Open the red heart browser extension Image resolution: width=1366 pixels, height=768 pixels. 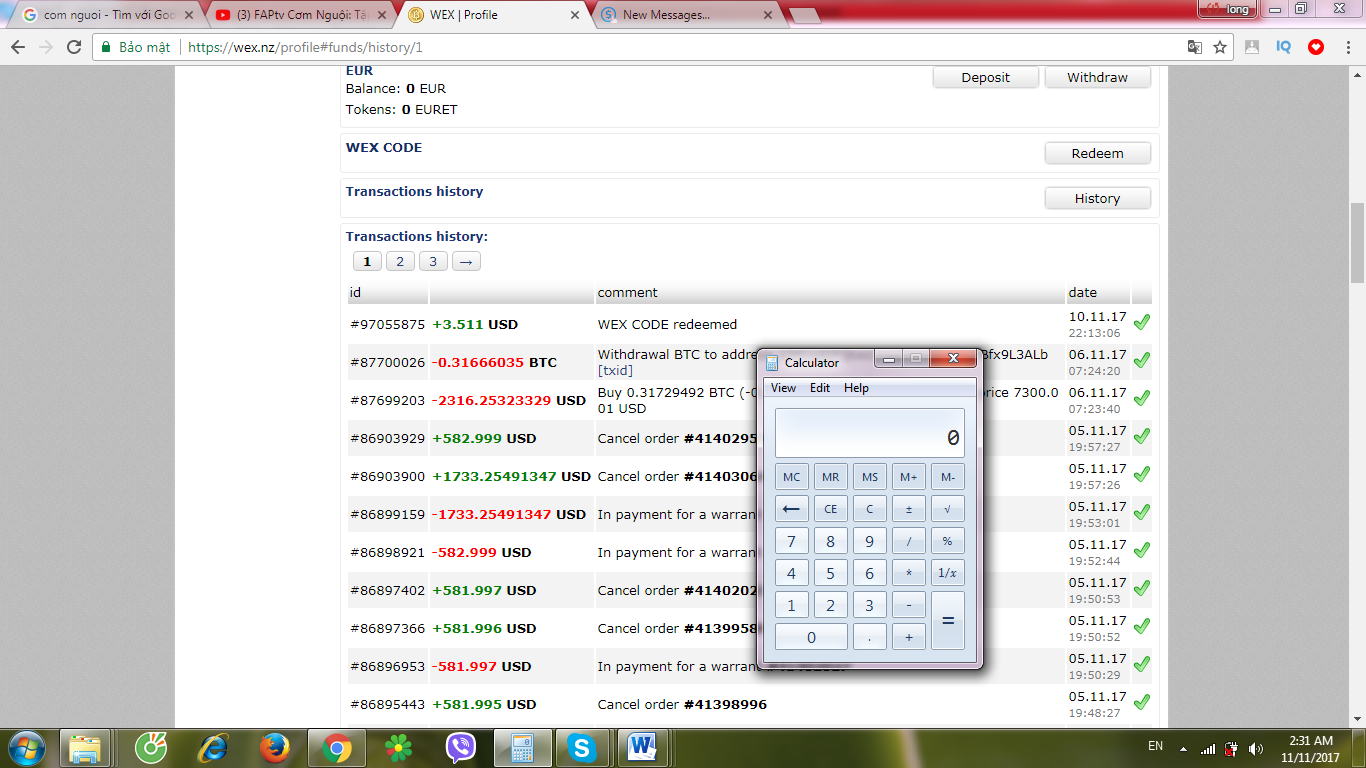(x=1316, y=47)
